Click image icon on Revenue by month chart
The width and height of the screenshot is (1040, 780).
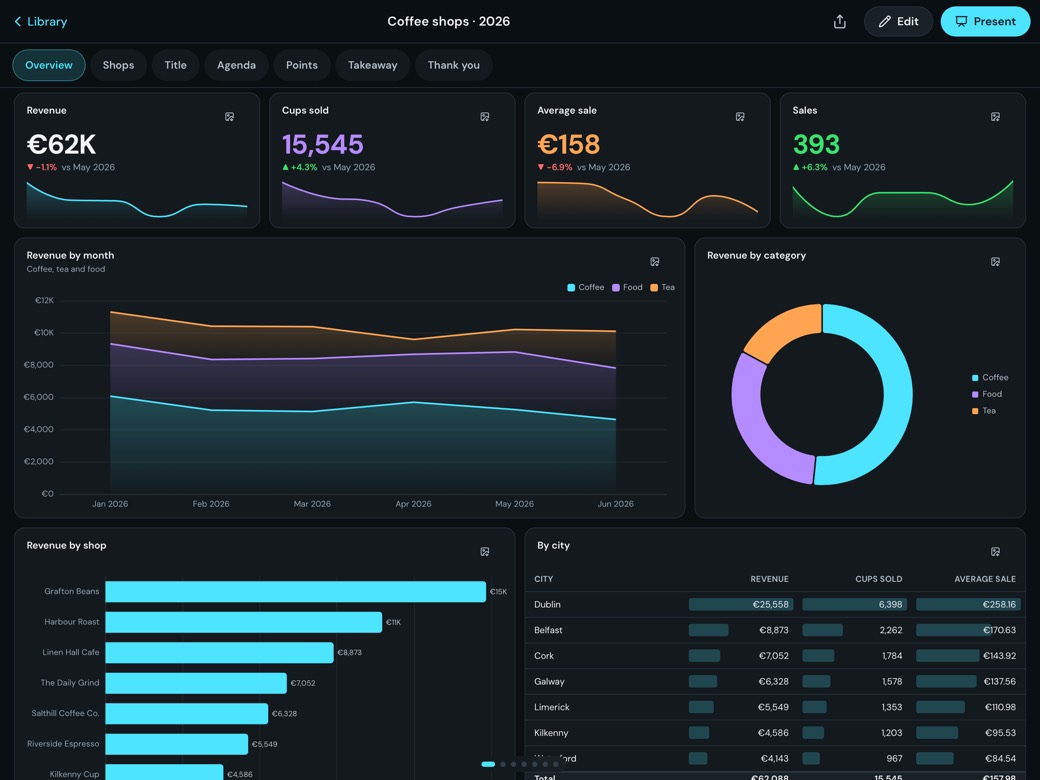coord(655,262)
